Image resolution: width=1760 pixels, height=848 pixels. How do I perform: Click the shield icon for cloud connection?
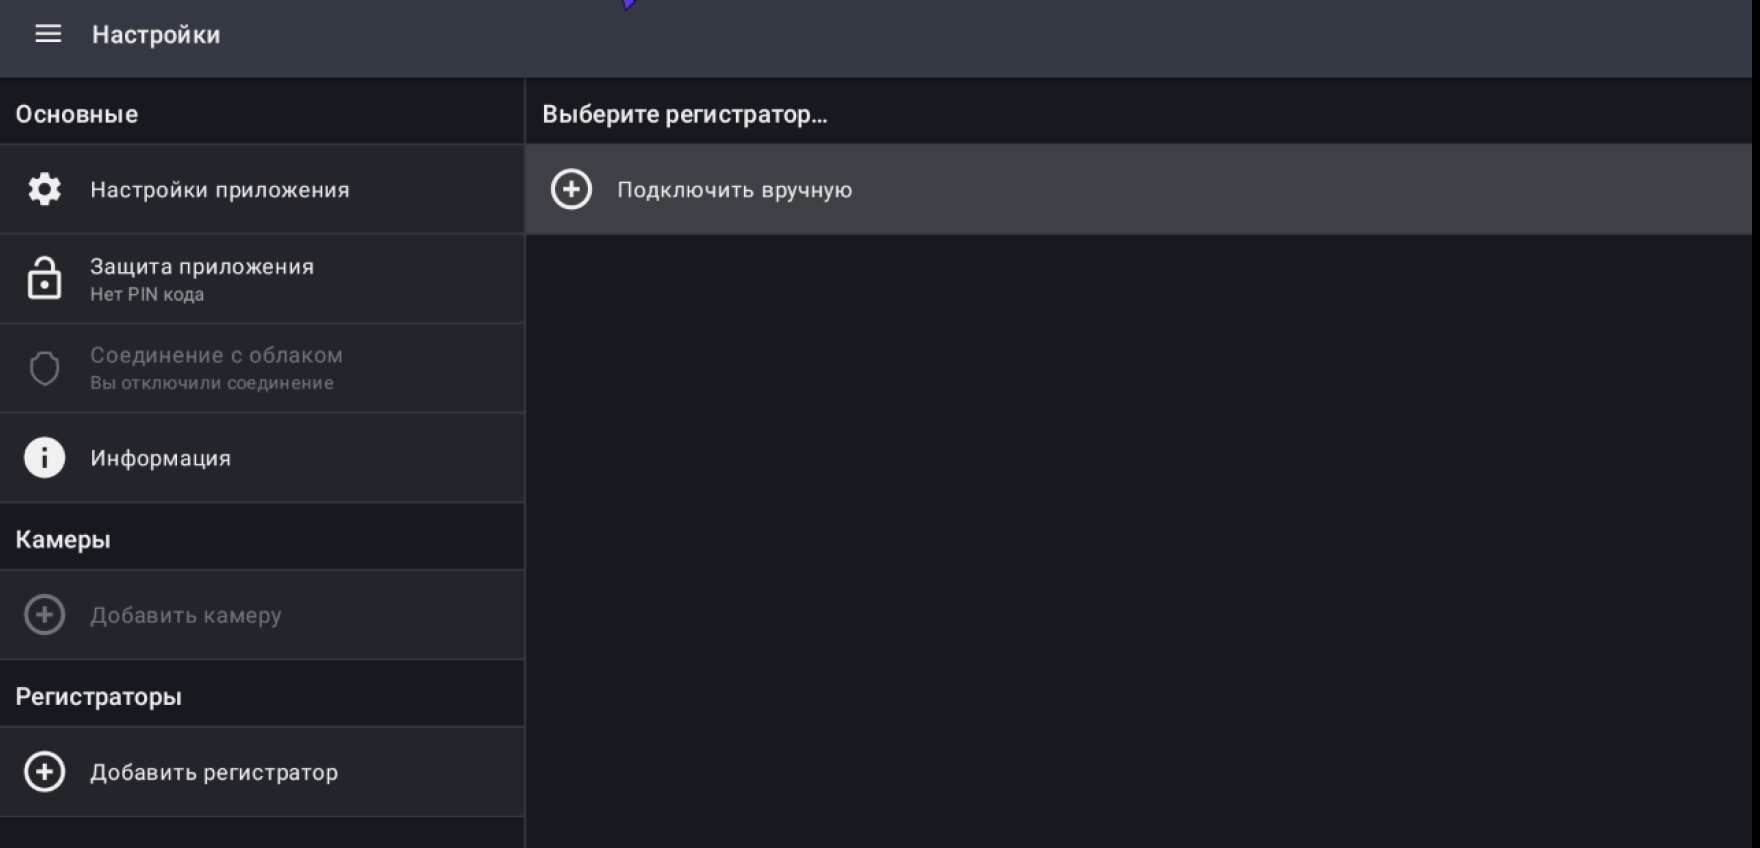pyautogui.click(x=44, y=368)
